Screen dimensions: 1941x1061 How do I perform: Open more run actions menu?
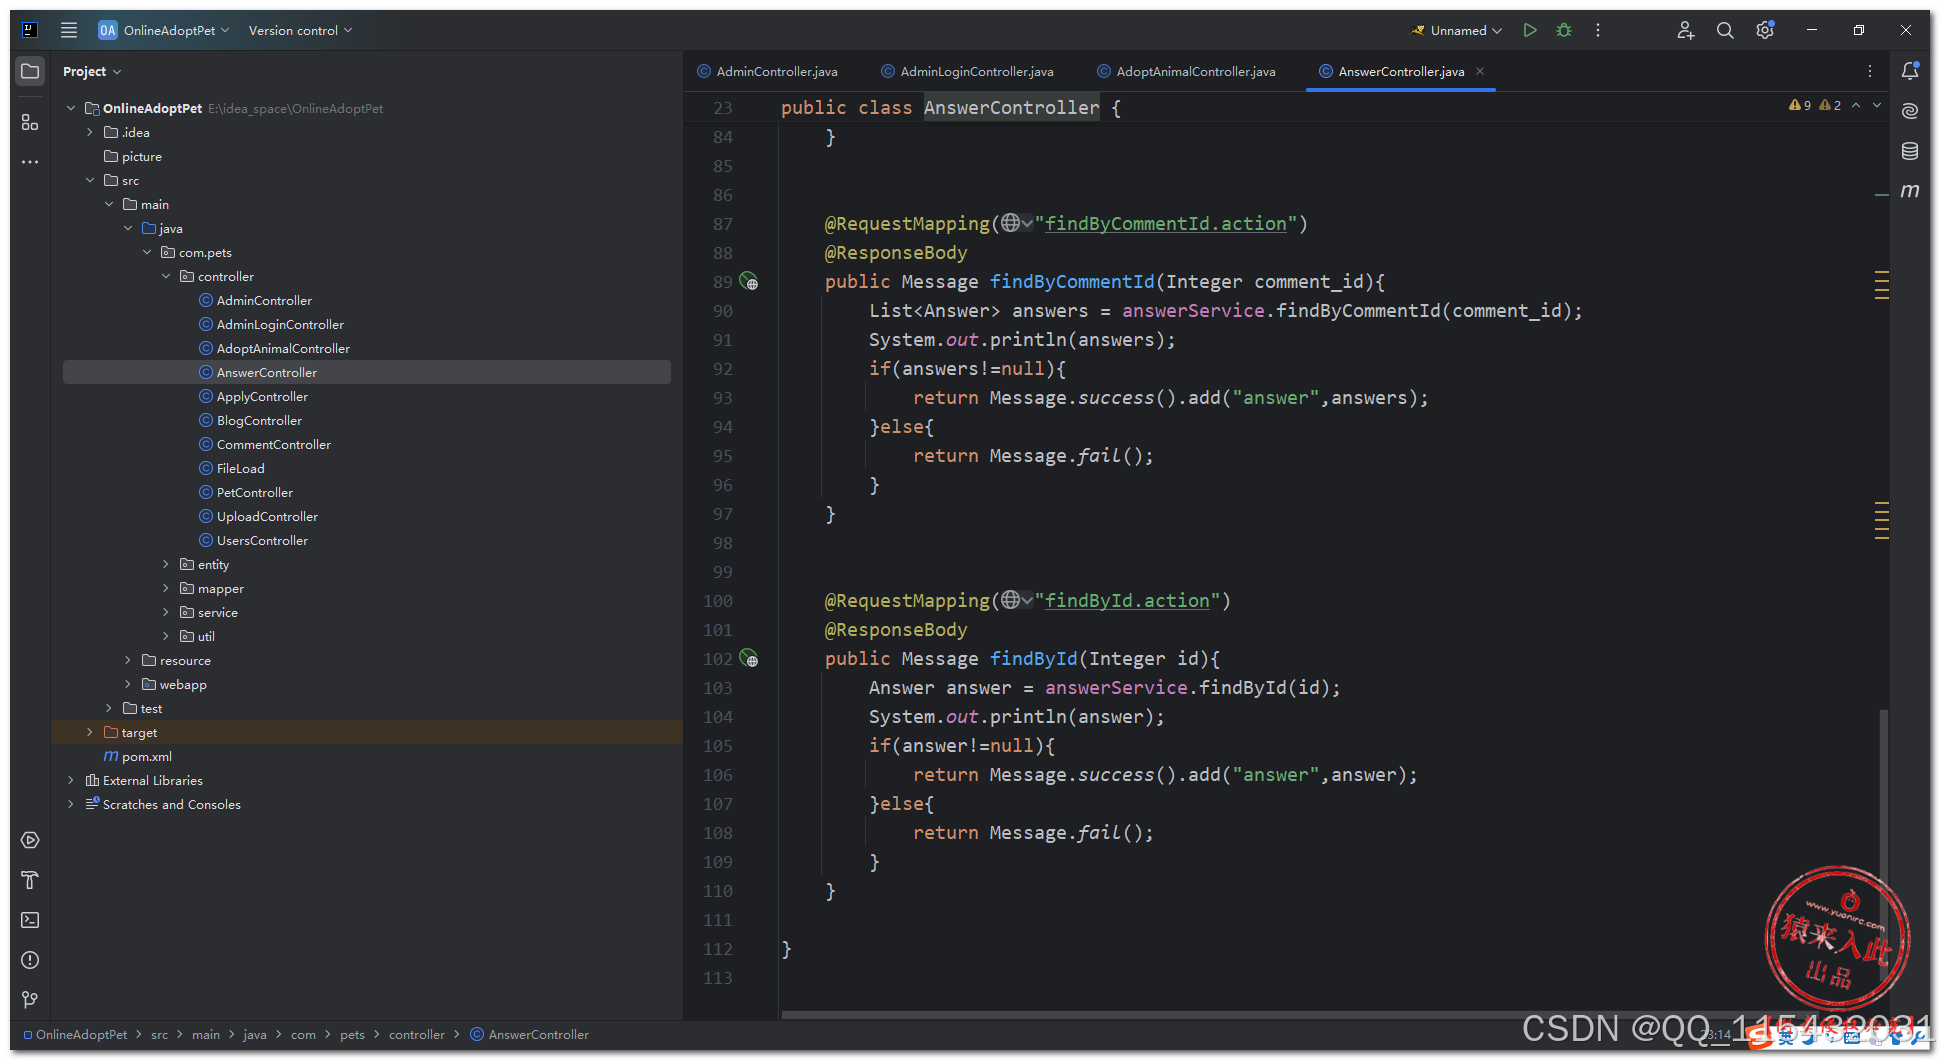(x=1598, y=30)
